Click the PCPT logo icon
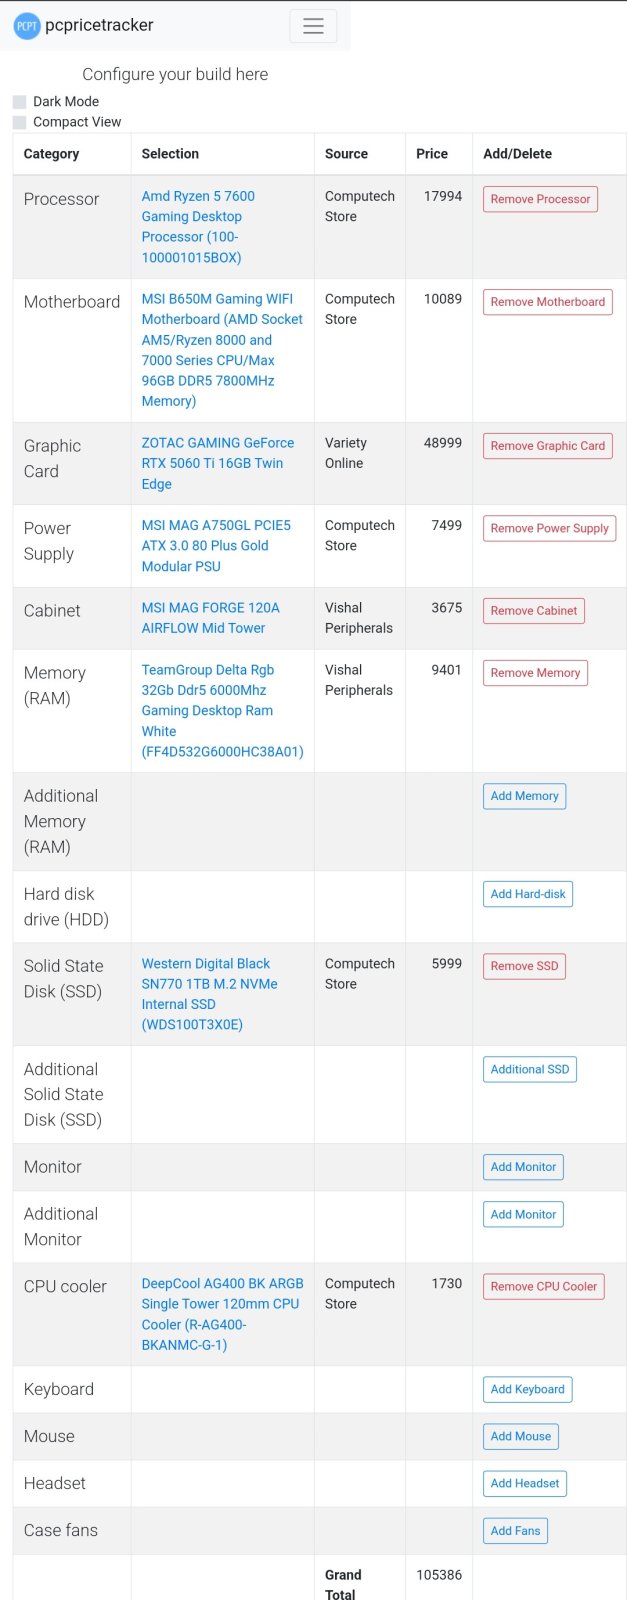 27,26
